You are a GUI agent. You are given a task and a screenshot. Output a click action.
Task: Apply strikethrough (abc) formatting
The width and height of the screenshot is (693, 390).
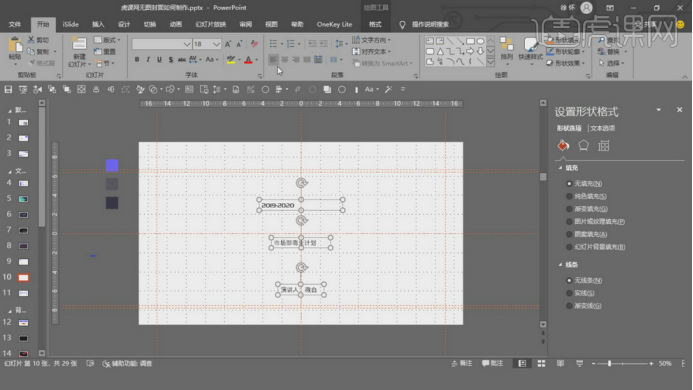(x=182, y=60)
